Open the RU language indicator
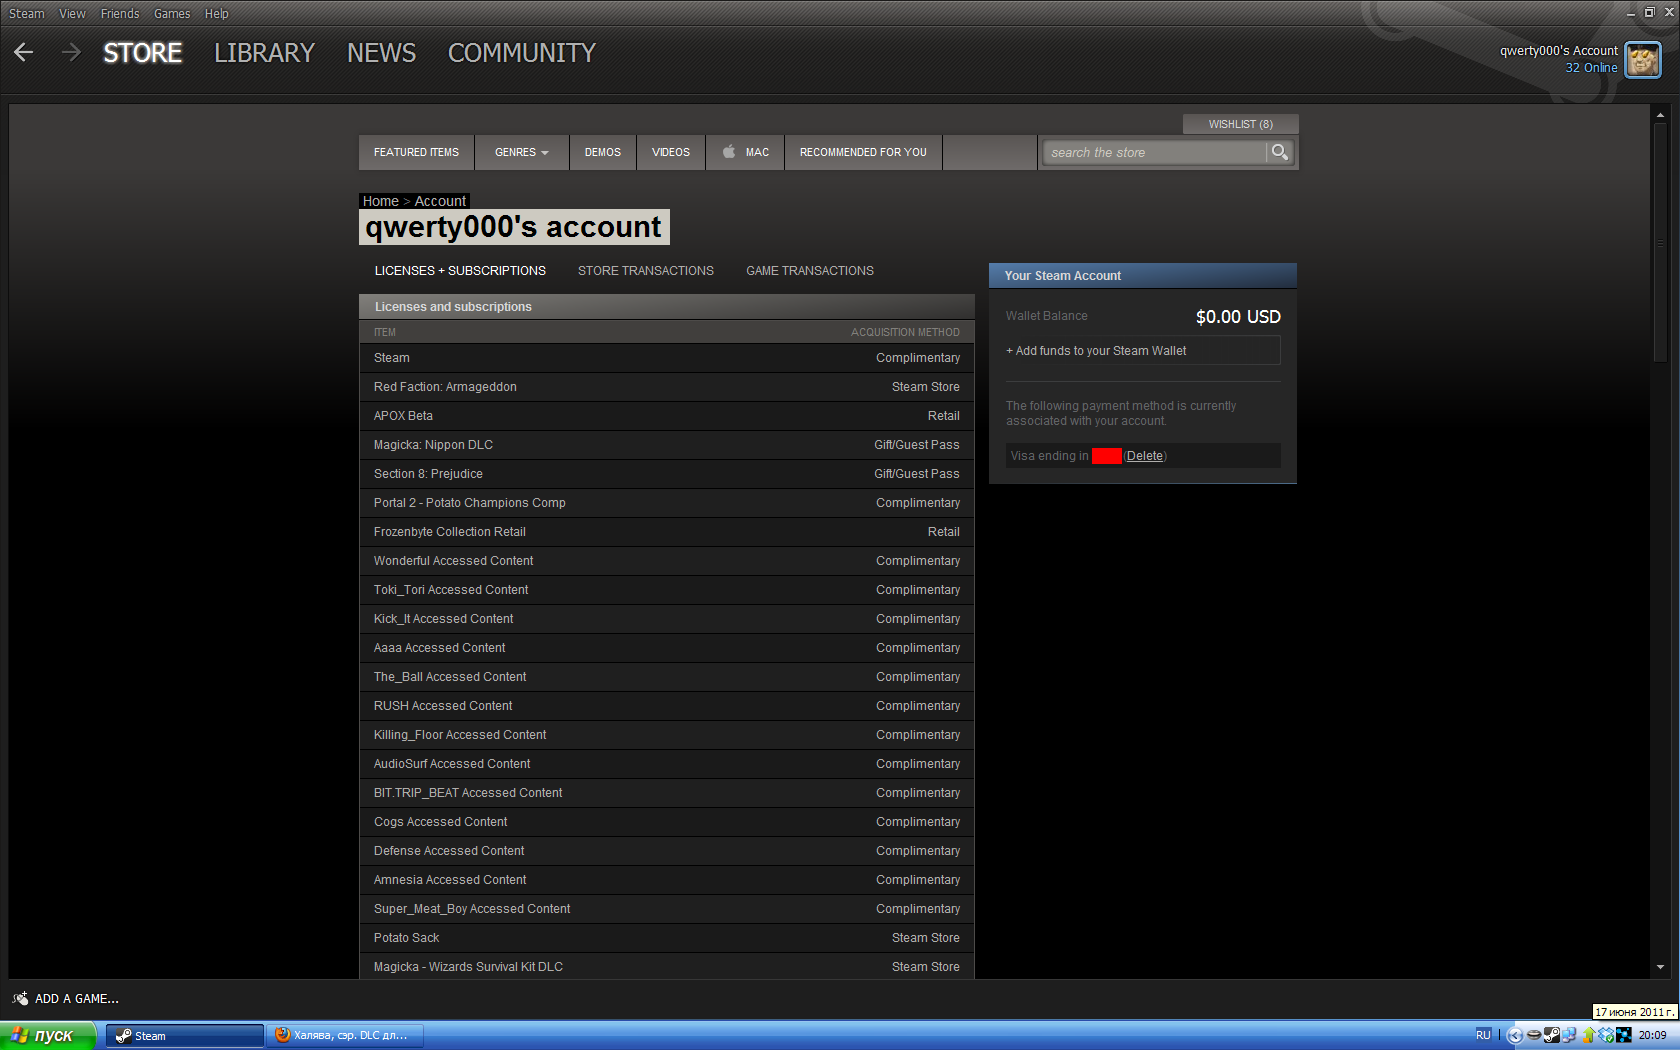Image resolution: width=1680 pixels, height=1050 pixels. coord(1483,1035)
